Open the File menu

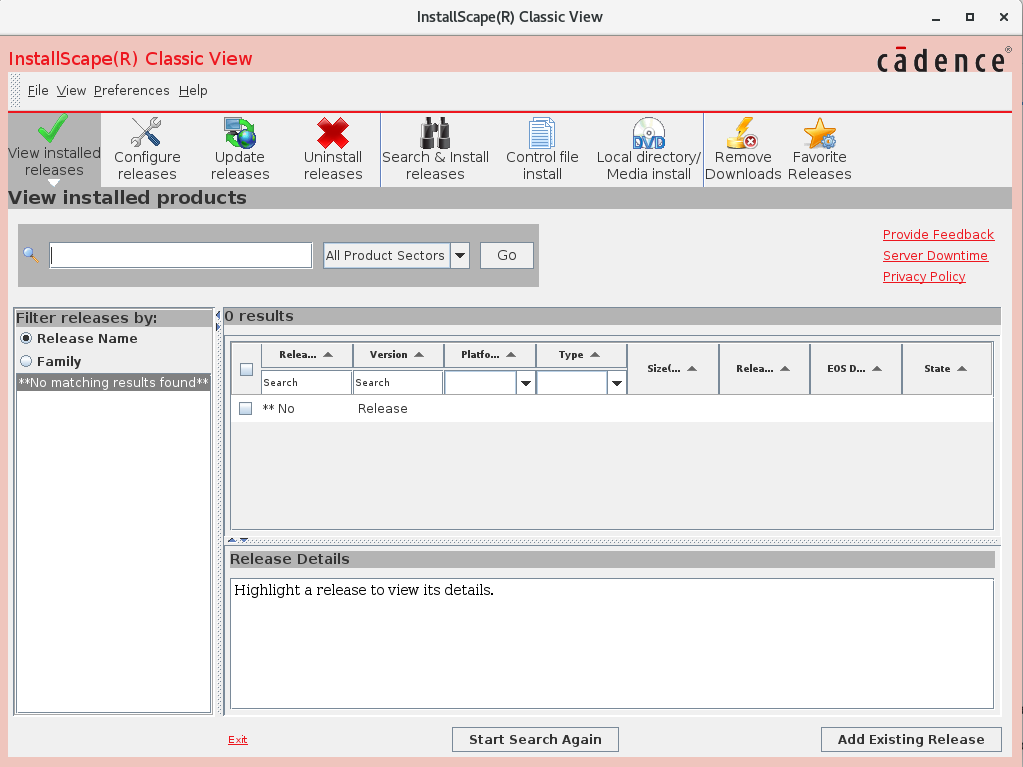38,91
